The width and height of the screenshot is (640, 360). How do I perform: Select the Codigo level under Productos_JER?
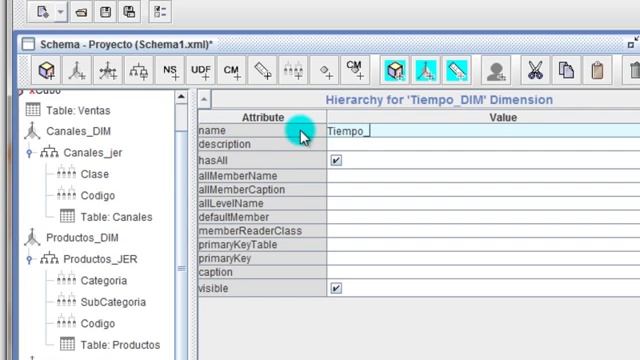click(x=98, y=324)
